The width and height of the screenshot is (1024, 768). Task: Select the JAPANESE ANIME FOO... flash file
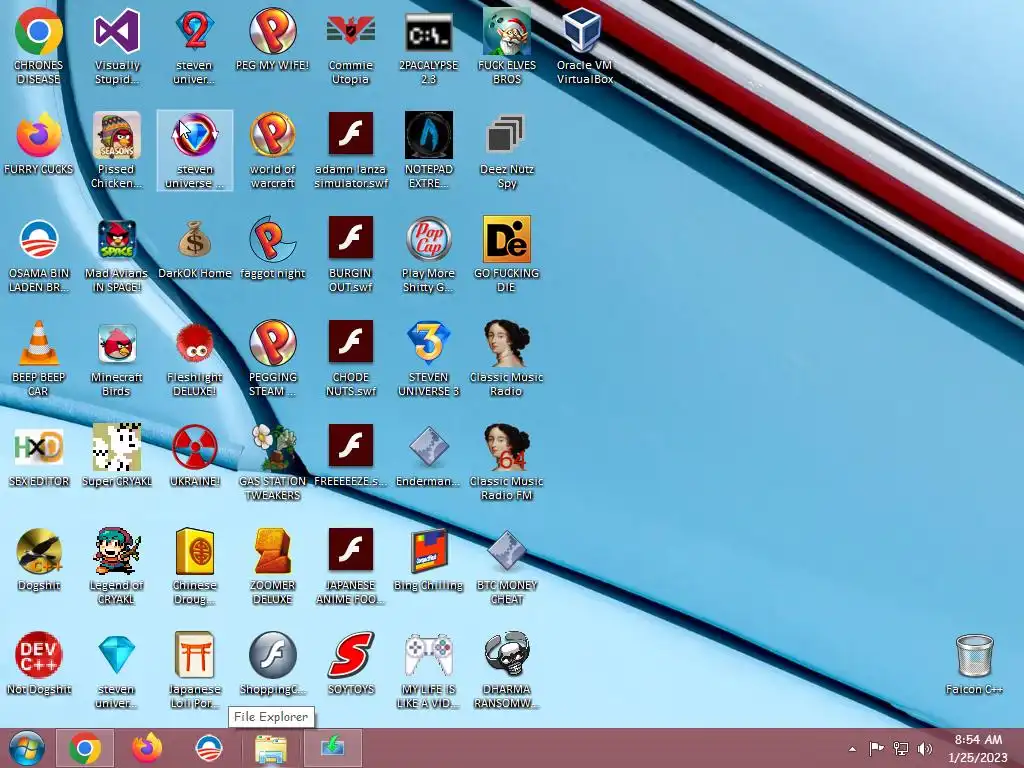351,567
